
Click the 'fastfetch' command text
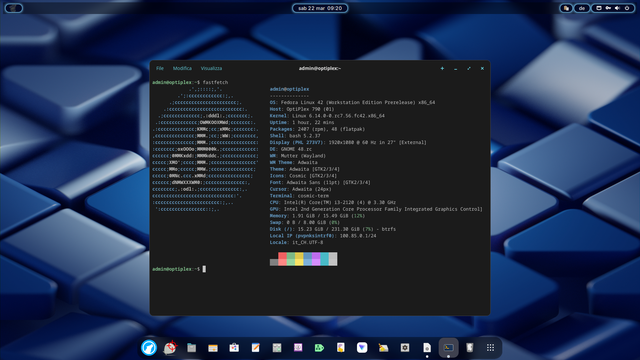tap(215, 82)
